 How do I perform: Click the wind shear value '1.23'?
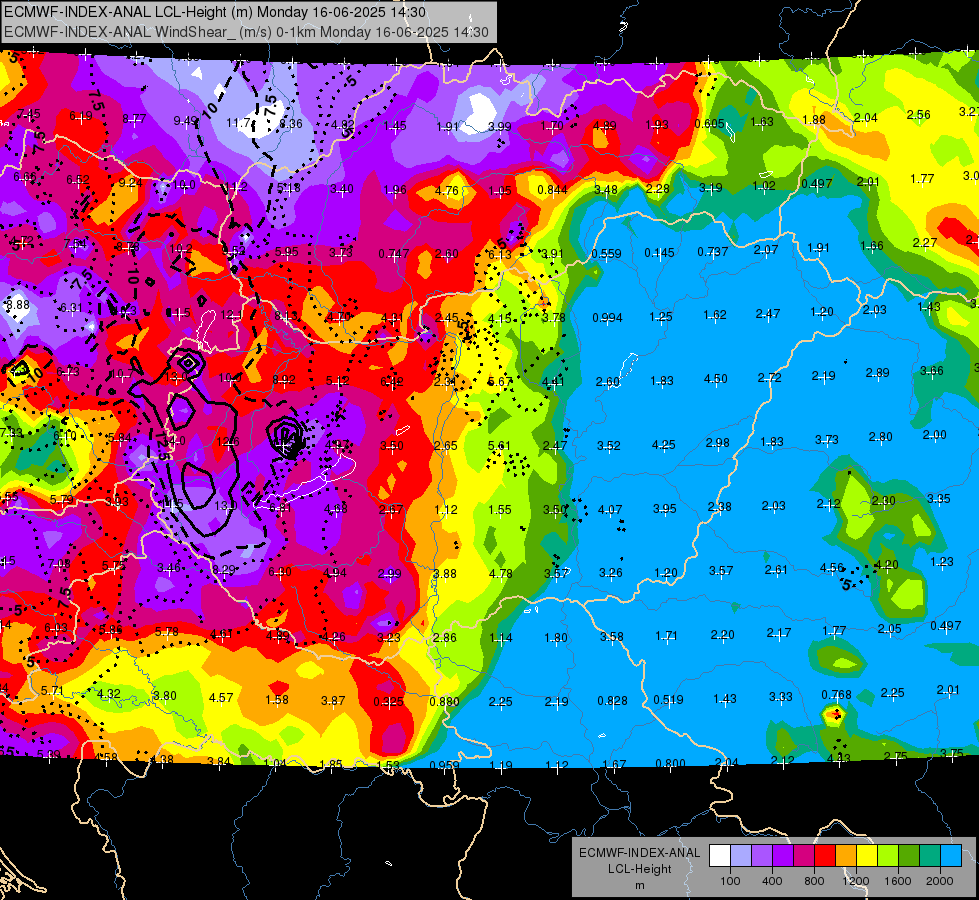(942, 561)
